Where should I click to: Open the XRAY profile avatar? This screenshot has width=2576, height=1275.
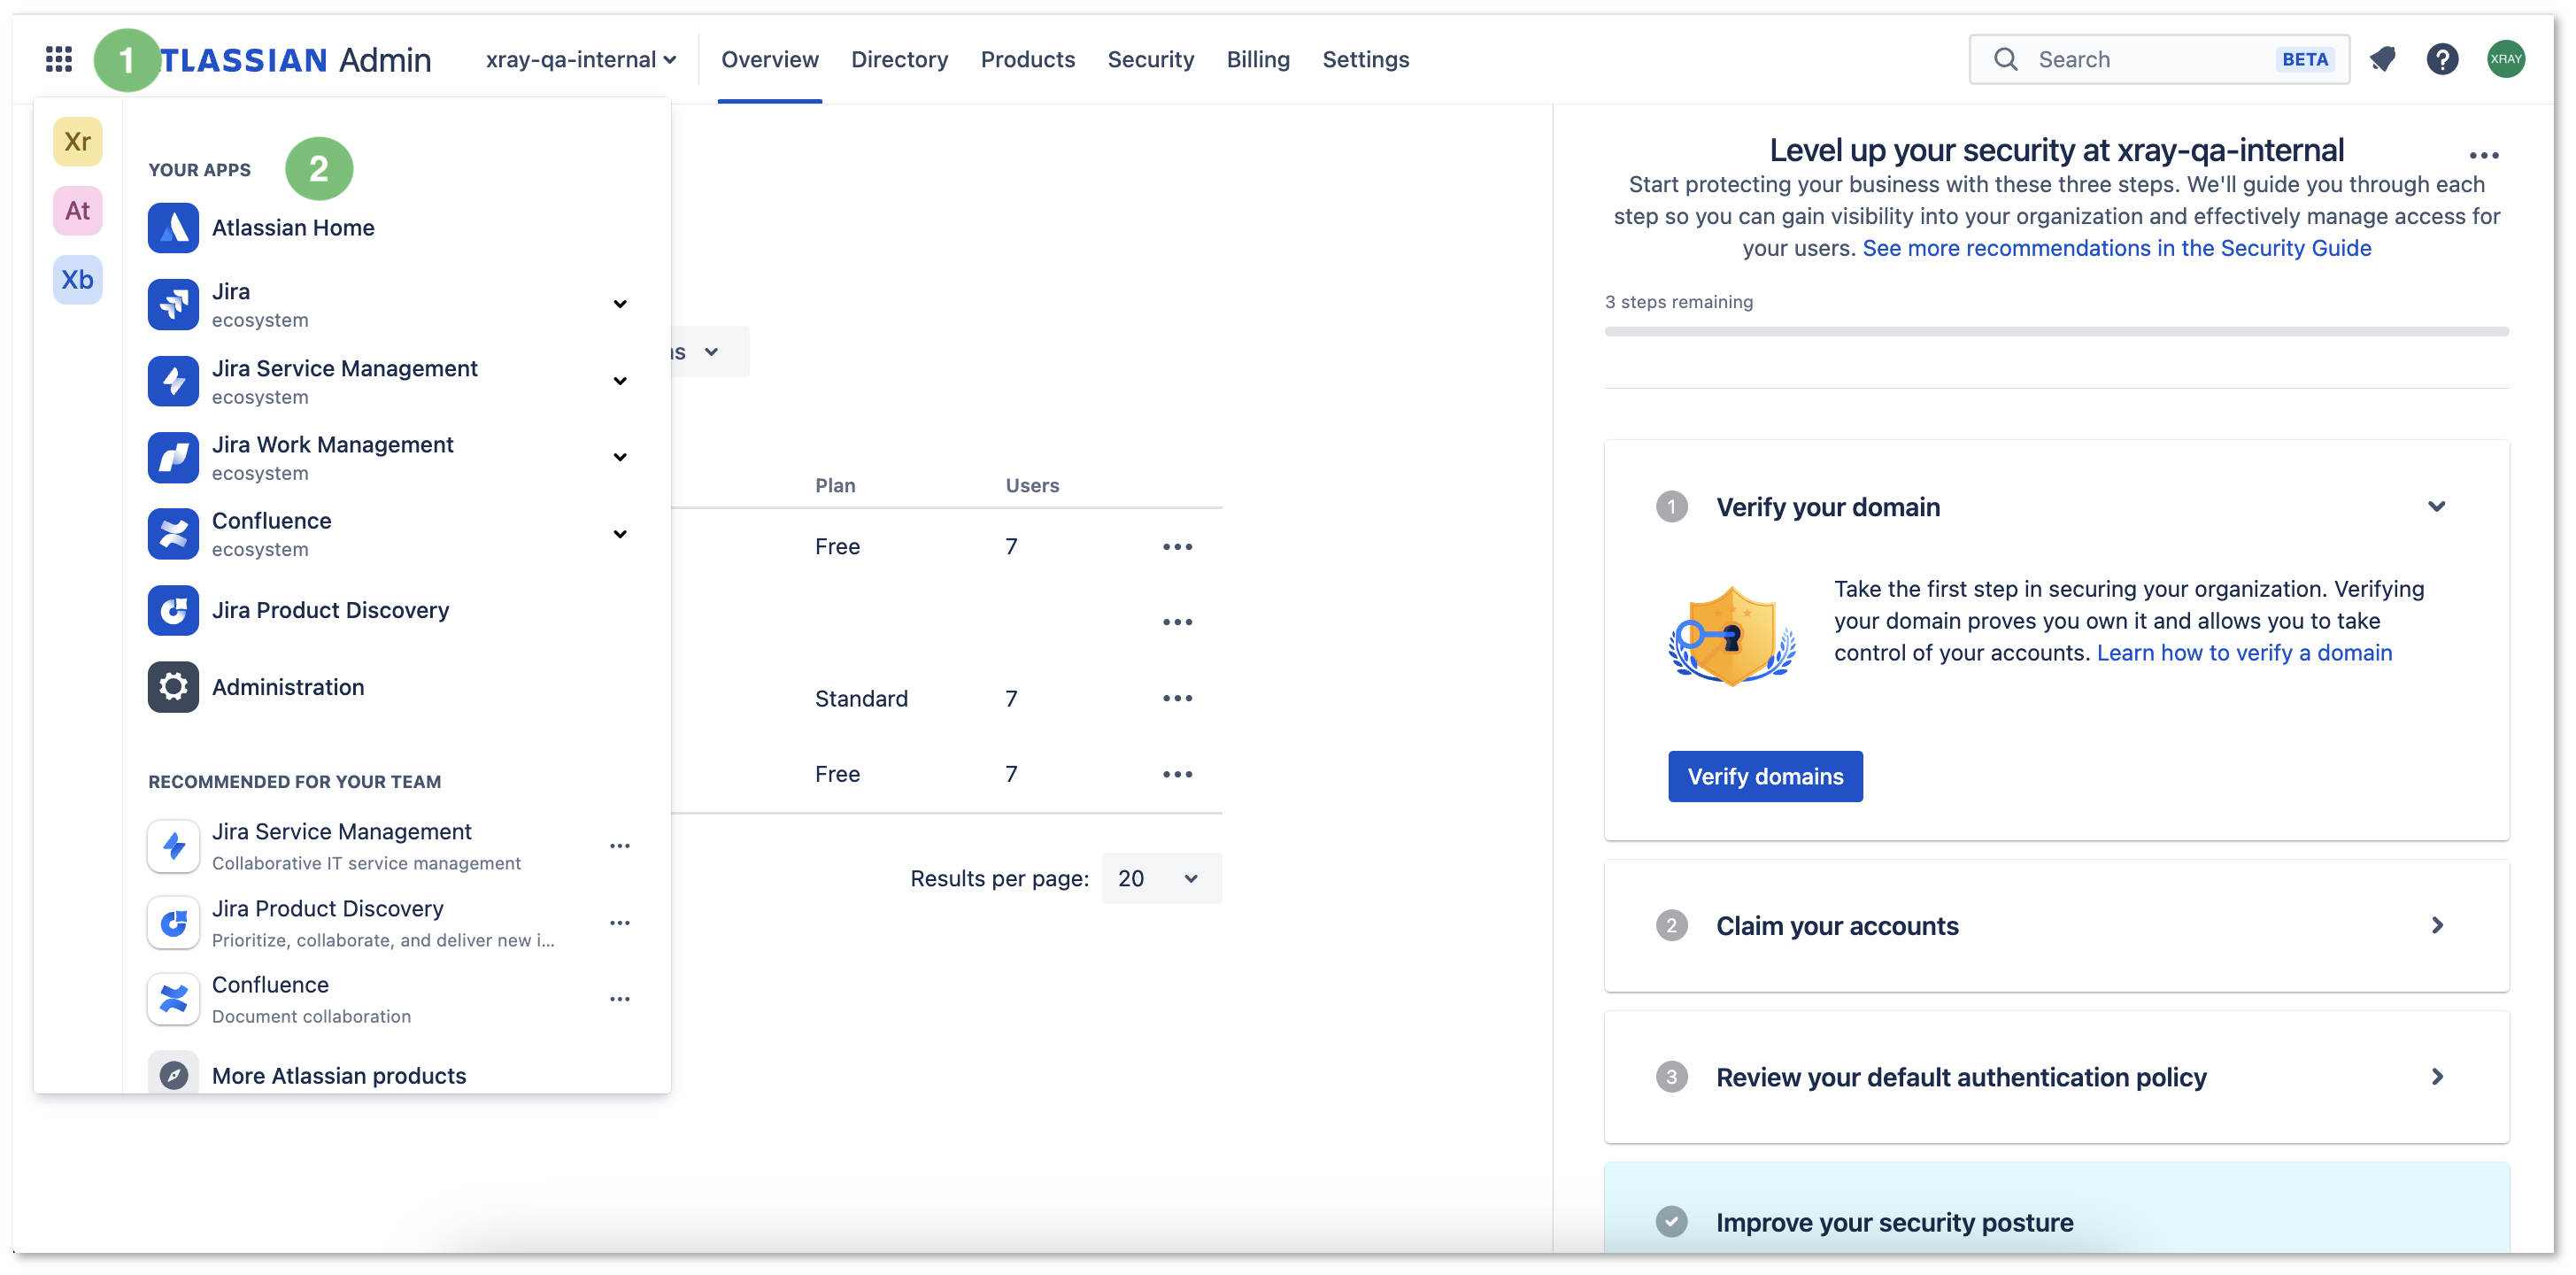coord(2506,59)
